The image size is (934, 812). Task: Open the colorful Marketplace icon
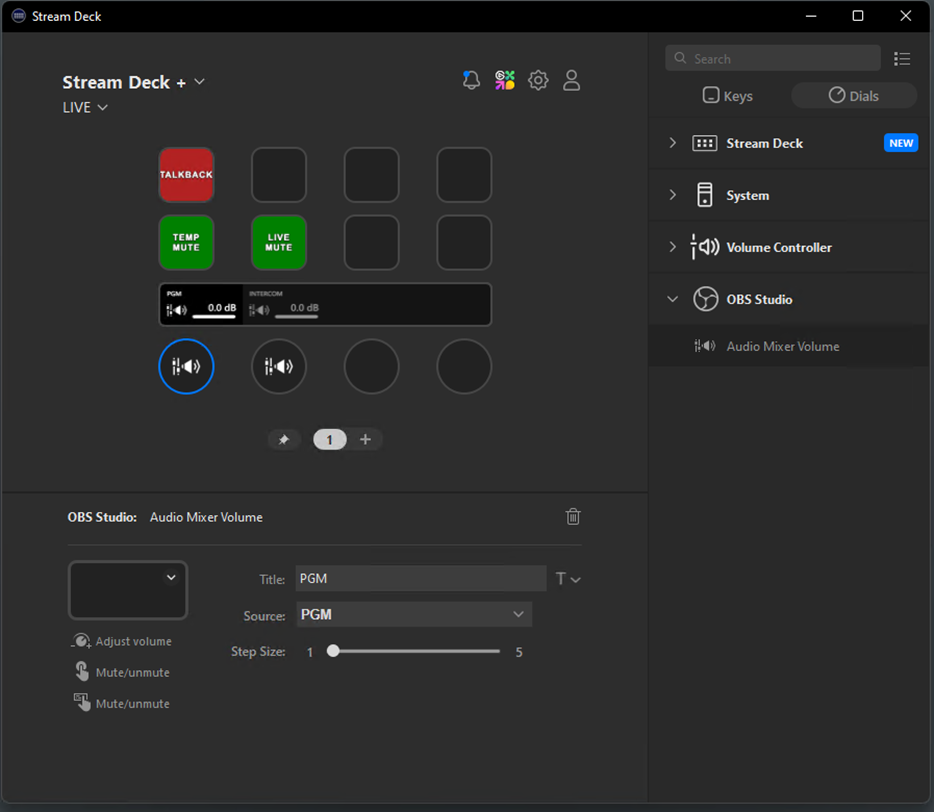click(505, 81)
